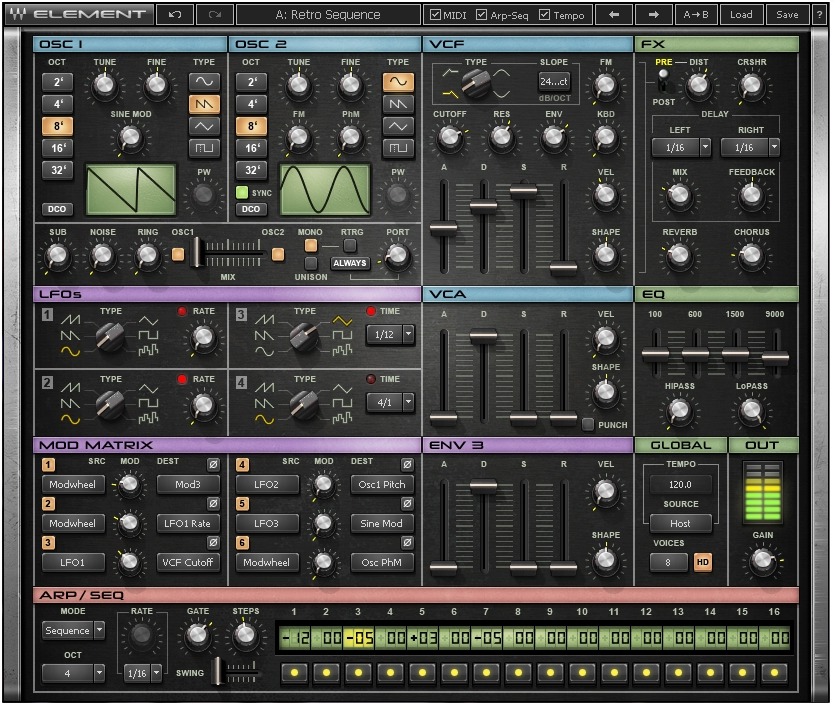The height and width of the screenshot is (707, 834).
Task: Select OSC 1 octave 16'
Action: point(57,148)
